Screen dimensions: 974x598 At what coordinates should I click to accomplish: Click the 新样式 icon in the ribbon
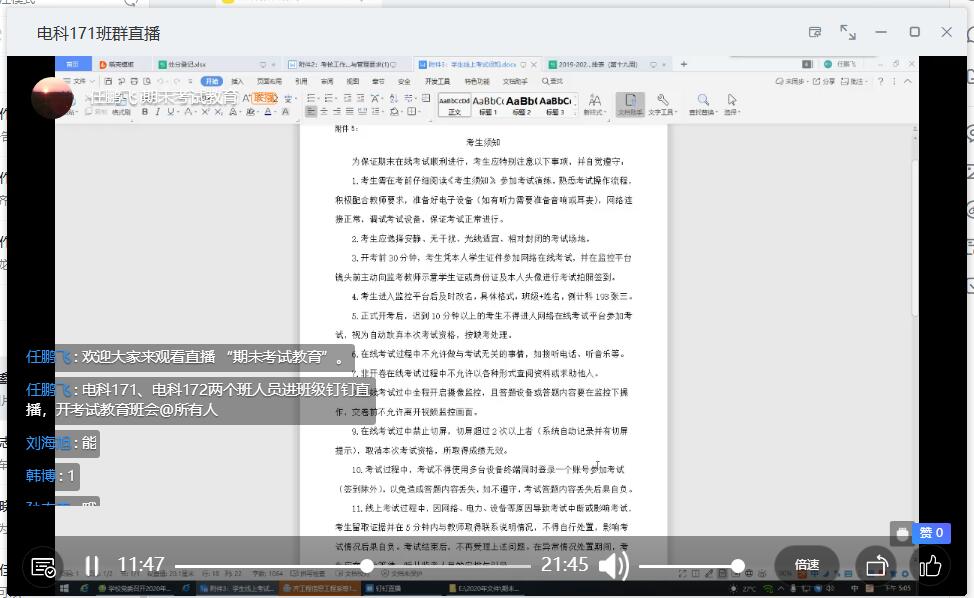point(594,104)
